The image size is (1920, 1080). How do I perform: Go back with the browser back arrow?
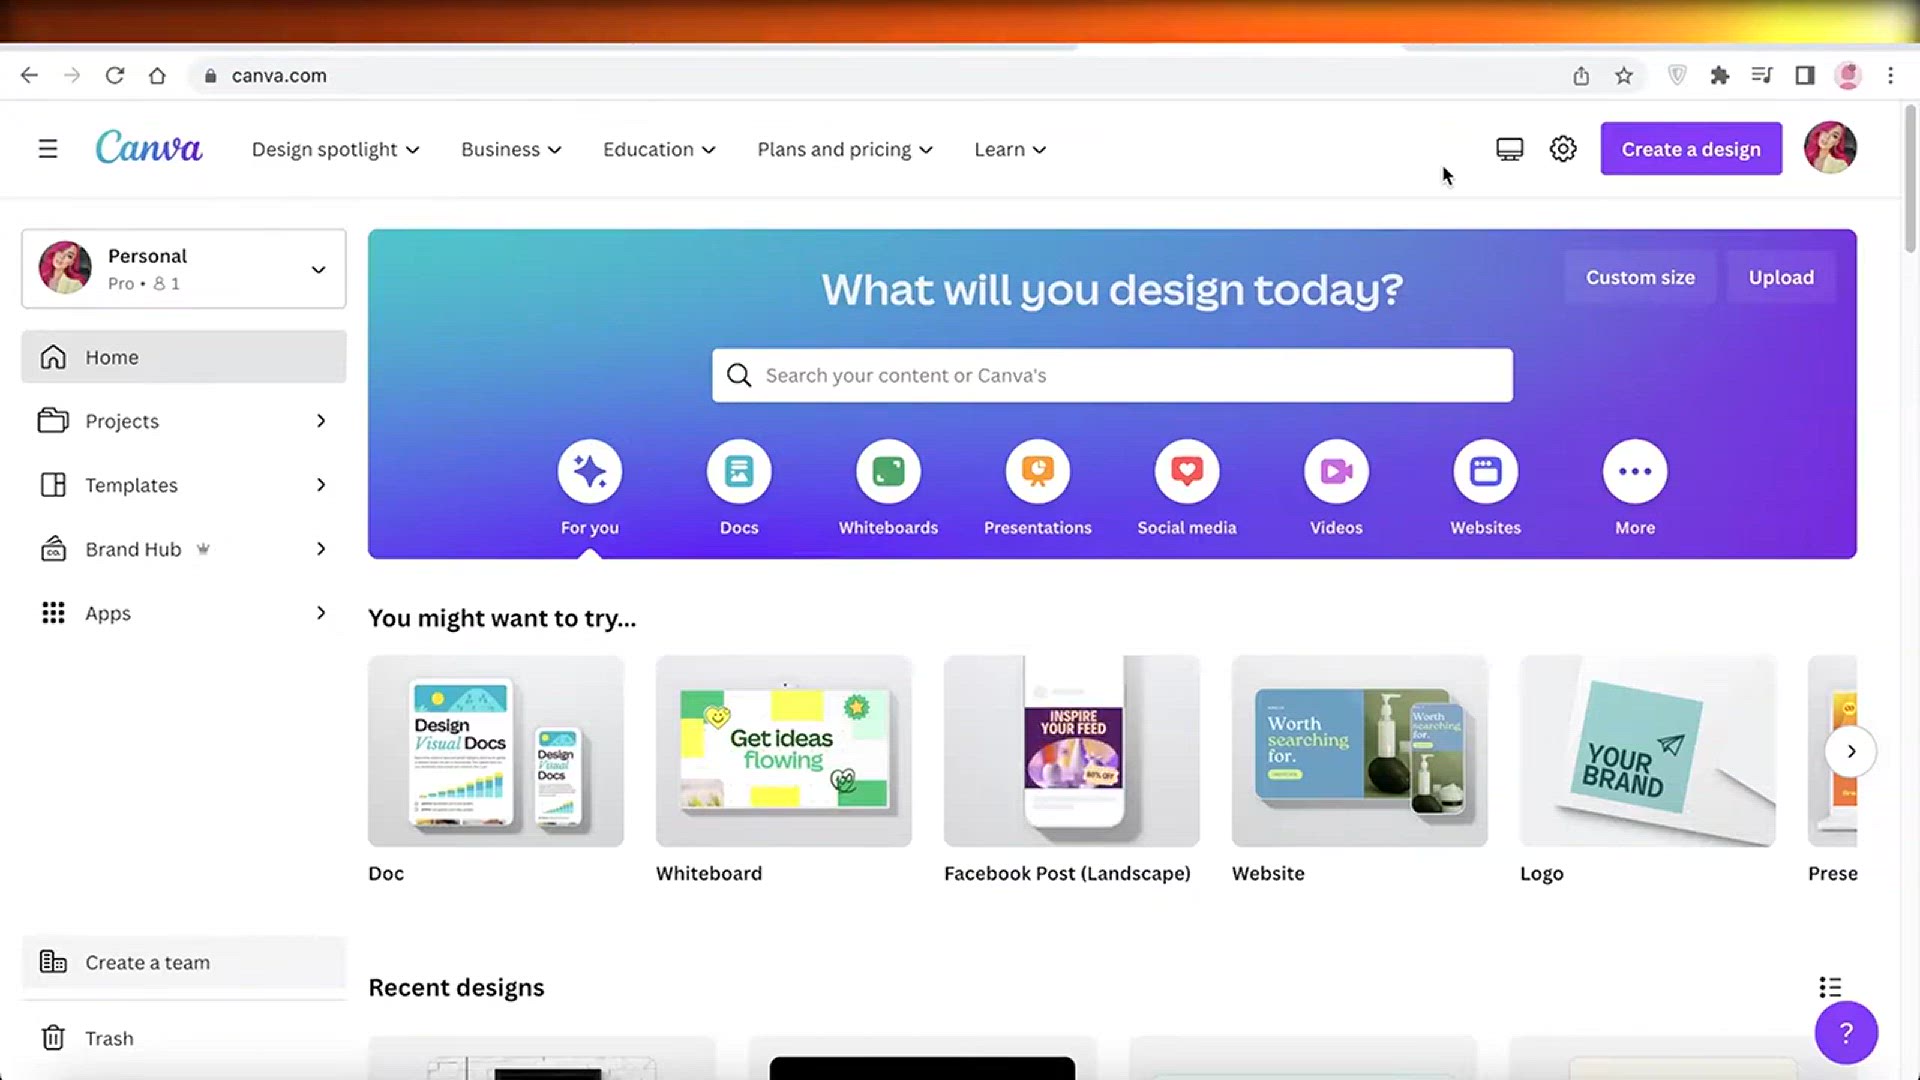pos(29,75)
